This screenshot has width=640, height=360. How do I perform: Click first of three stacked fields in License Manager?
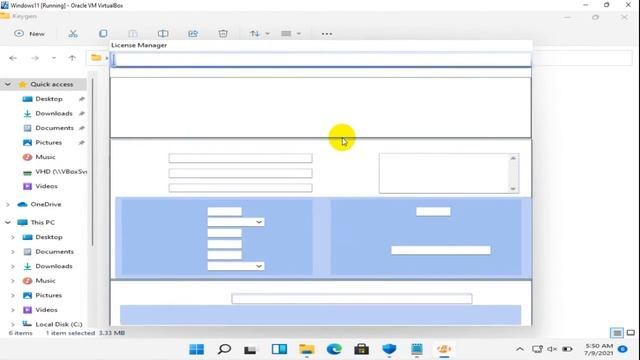[240, 158]
